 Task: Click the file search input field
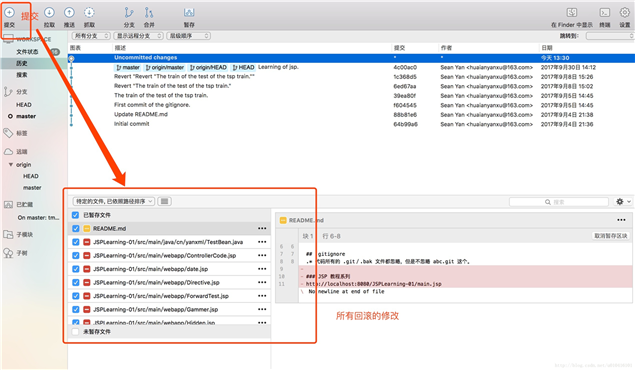pyautogui.click(x=559, y=202)
